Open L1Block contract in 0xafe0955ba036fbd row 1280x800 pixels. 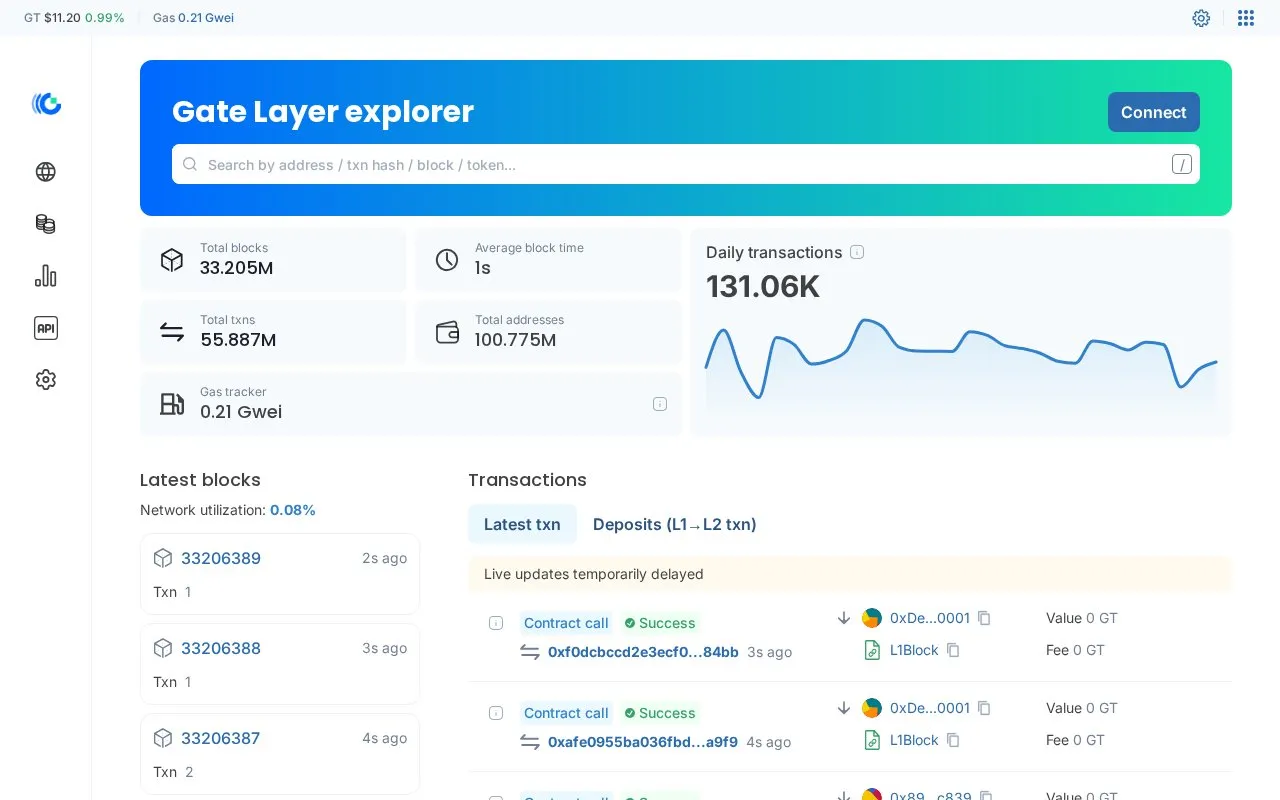point(914,740)
